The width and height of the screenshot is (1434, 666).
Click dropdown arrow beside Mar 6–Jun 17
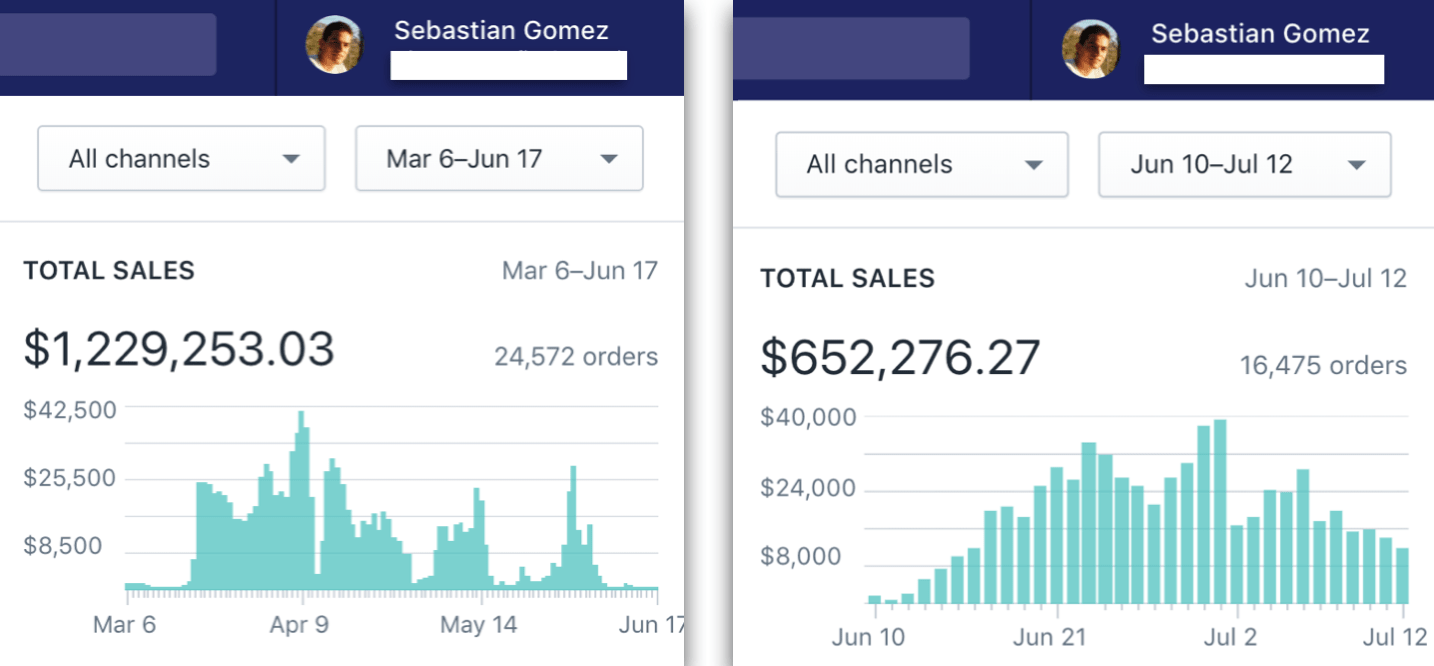[x=608, y=159]
